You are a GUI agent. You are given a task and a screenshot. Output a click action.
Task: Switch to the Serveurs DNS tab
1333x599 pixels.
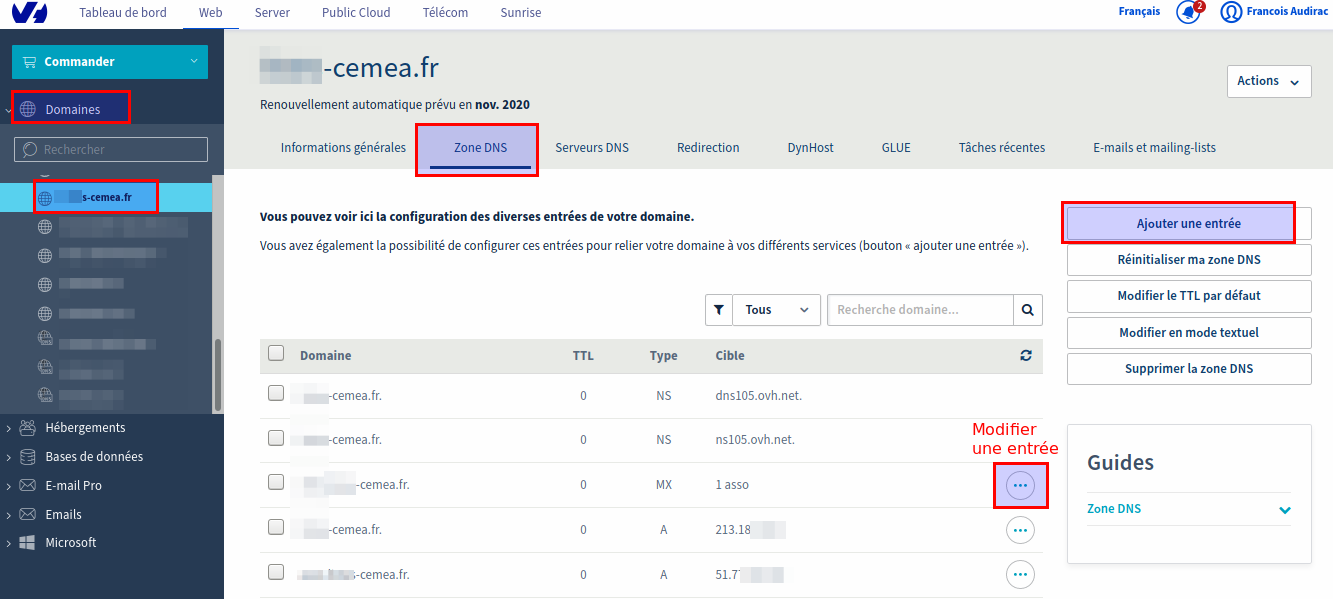pyautogui.click(x=592, y=148)
